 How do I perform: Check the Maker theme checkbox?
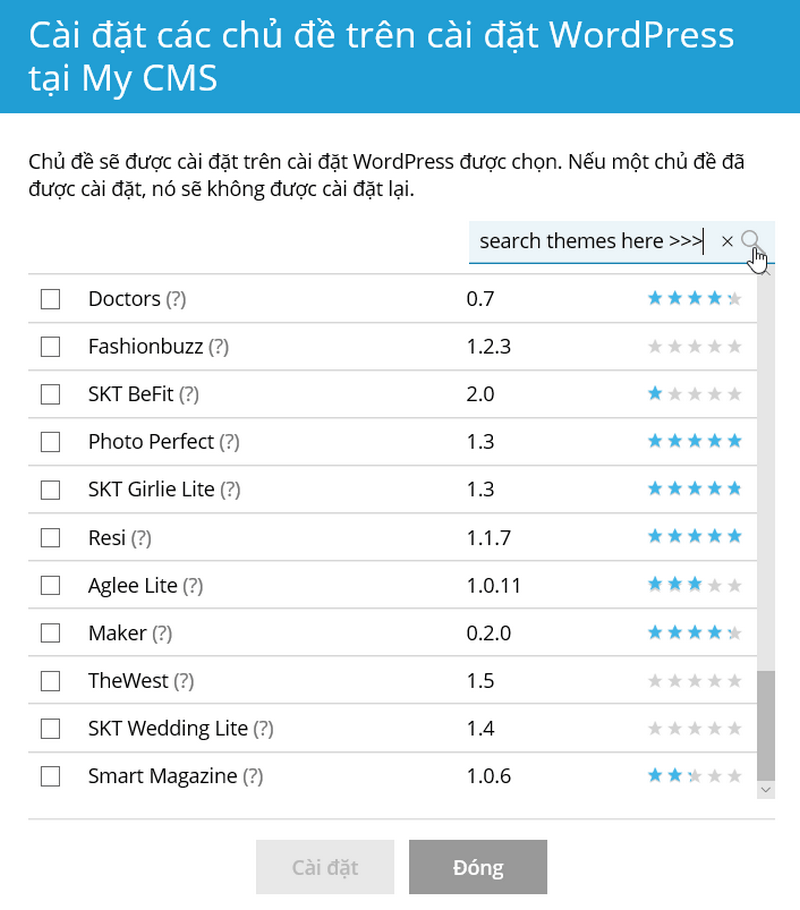tap(50, 633)
